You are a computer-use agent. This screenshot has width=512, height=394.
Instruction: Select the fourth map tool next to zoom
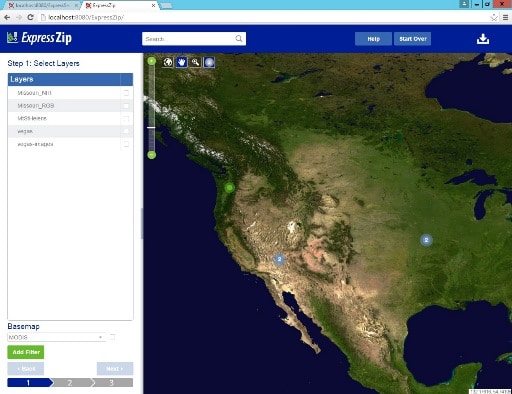[x=209, y=62]
